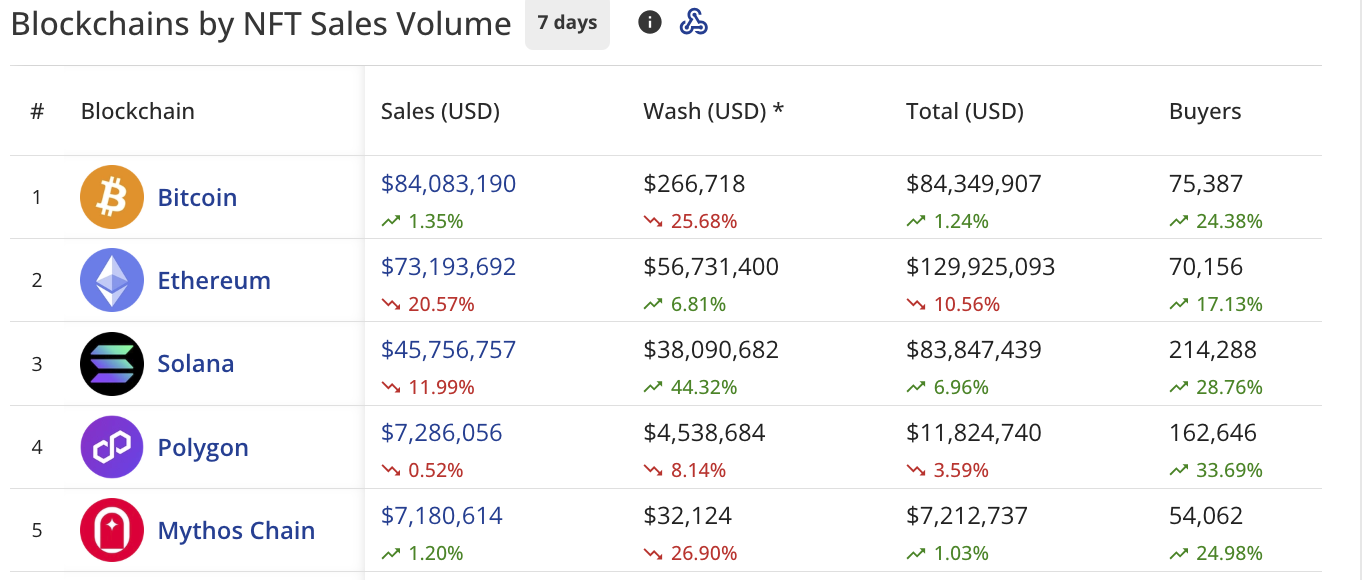The height and width of the screenshot is (580, 1362).
Task: Click Ethereum wash value $56,731,400
Action: [x=711, y=267]
